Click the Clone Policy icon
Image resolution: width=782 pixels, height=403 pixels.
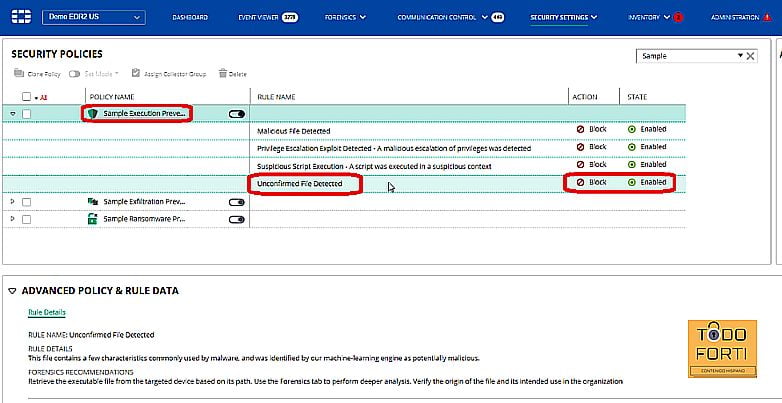[18, 74]
